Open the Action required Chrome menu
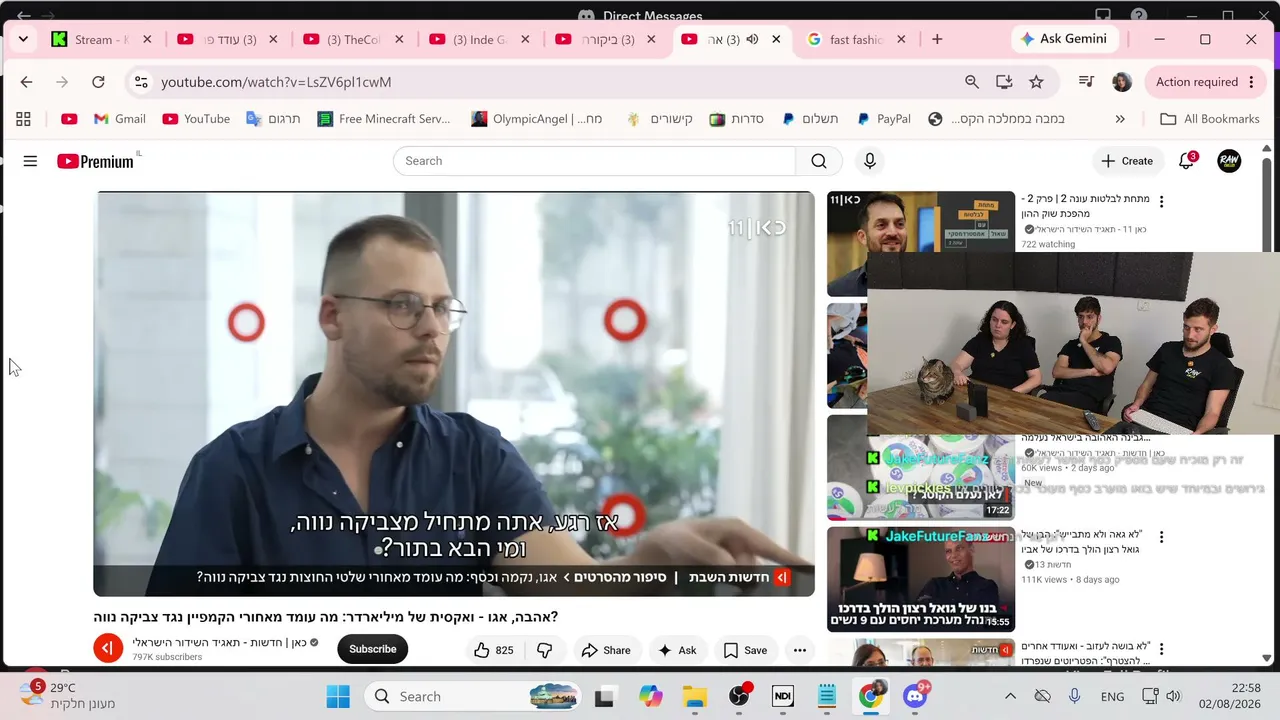 1205,82
